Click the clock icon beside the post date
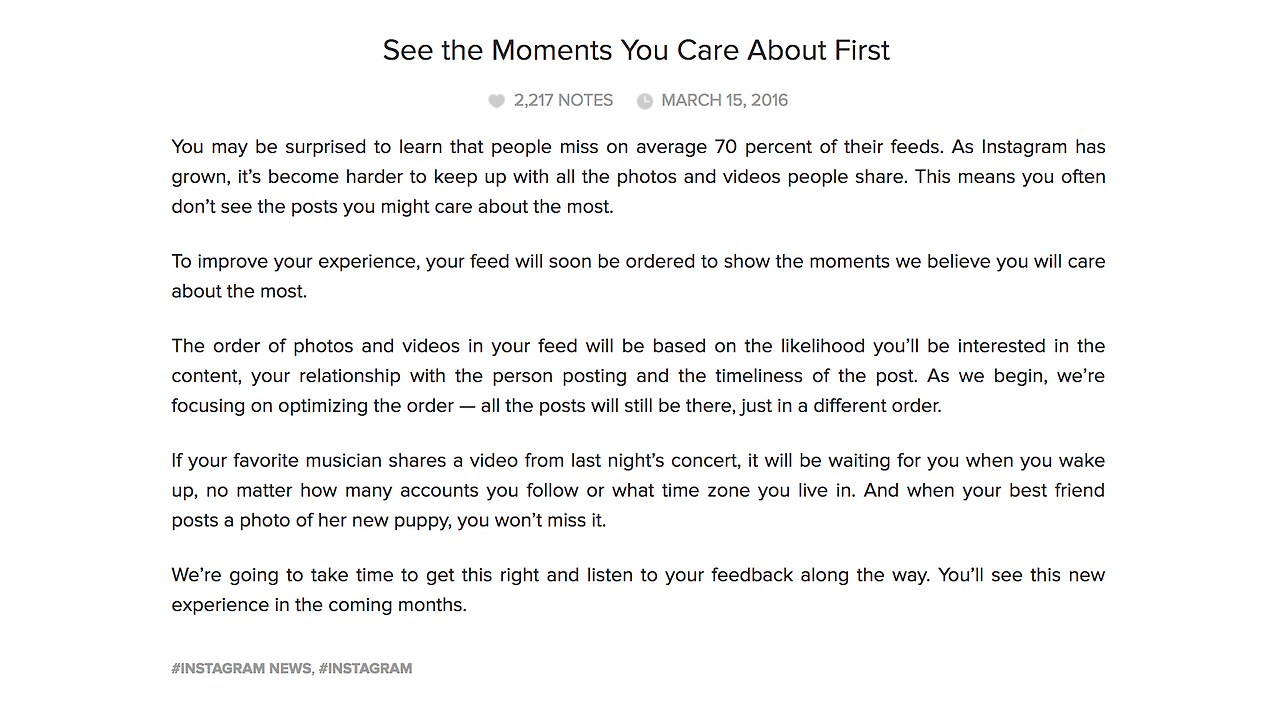The height and width of the screenshot is (702, 1280). click(645, 101)
